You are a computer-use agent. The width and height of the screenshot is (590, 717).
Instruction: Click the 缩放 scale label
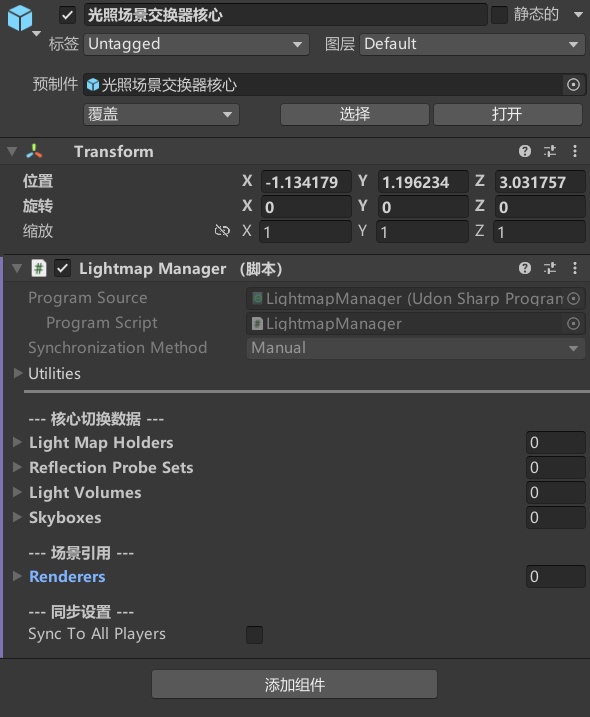[38, 231]
